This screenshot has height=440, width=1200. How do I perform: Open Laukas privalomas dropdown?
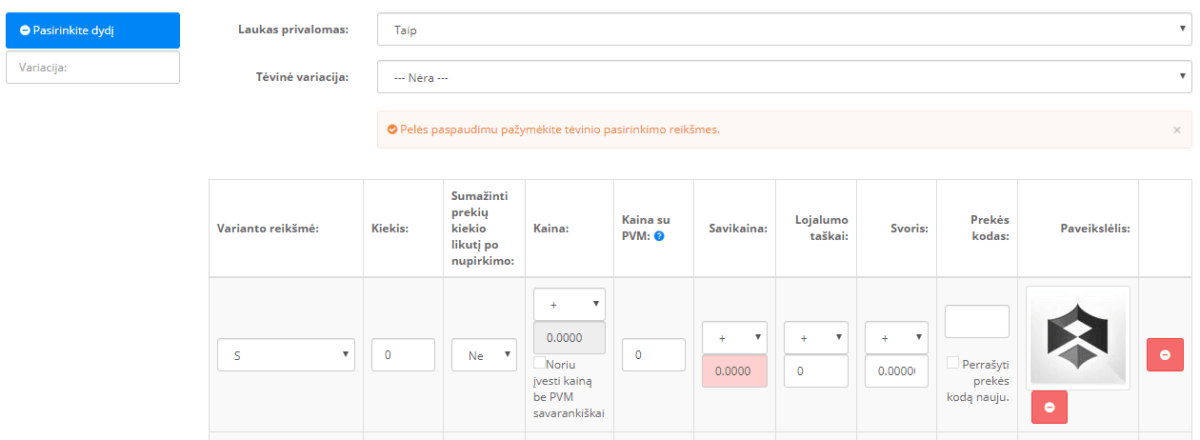[x=785, y=30]
